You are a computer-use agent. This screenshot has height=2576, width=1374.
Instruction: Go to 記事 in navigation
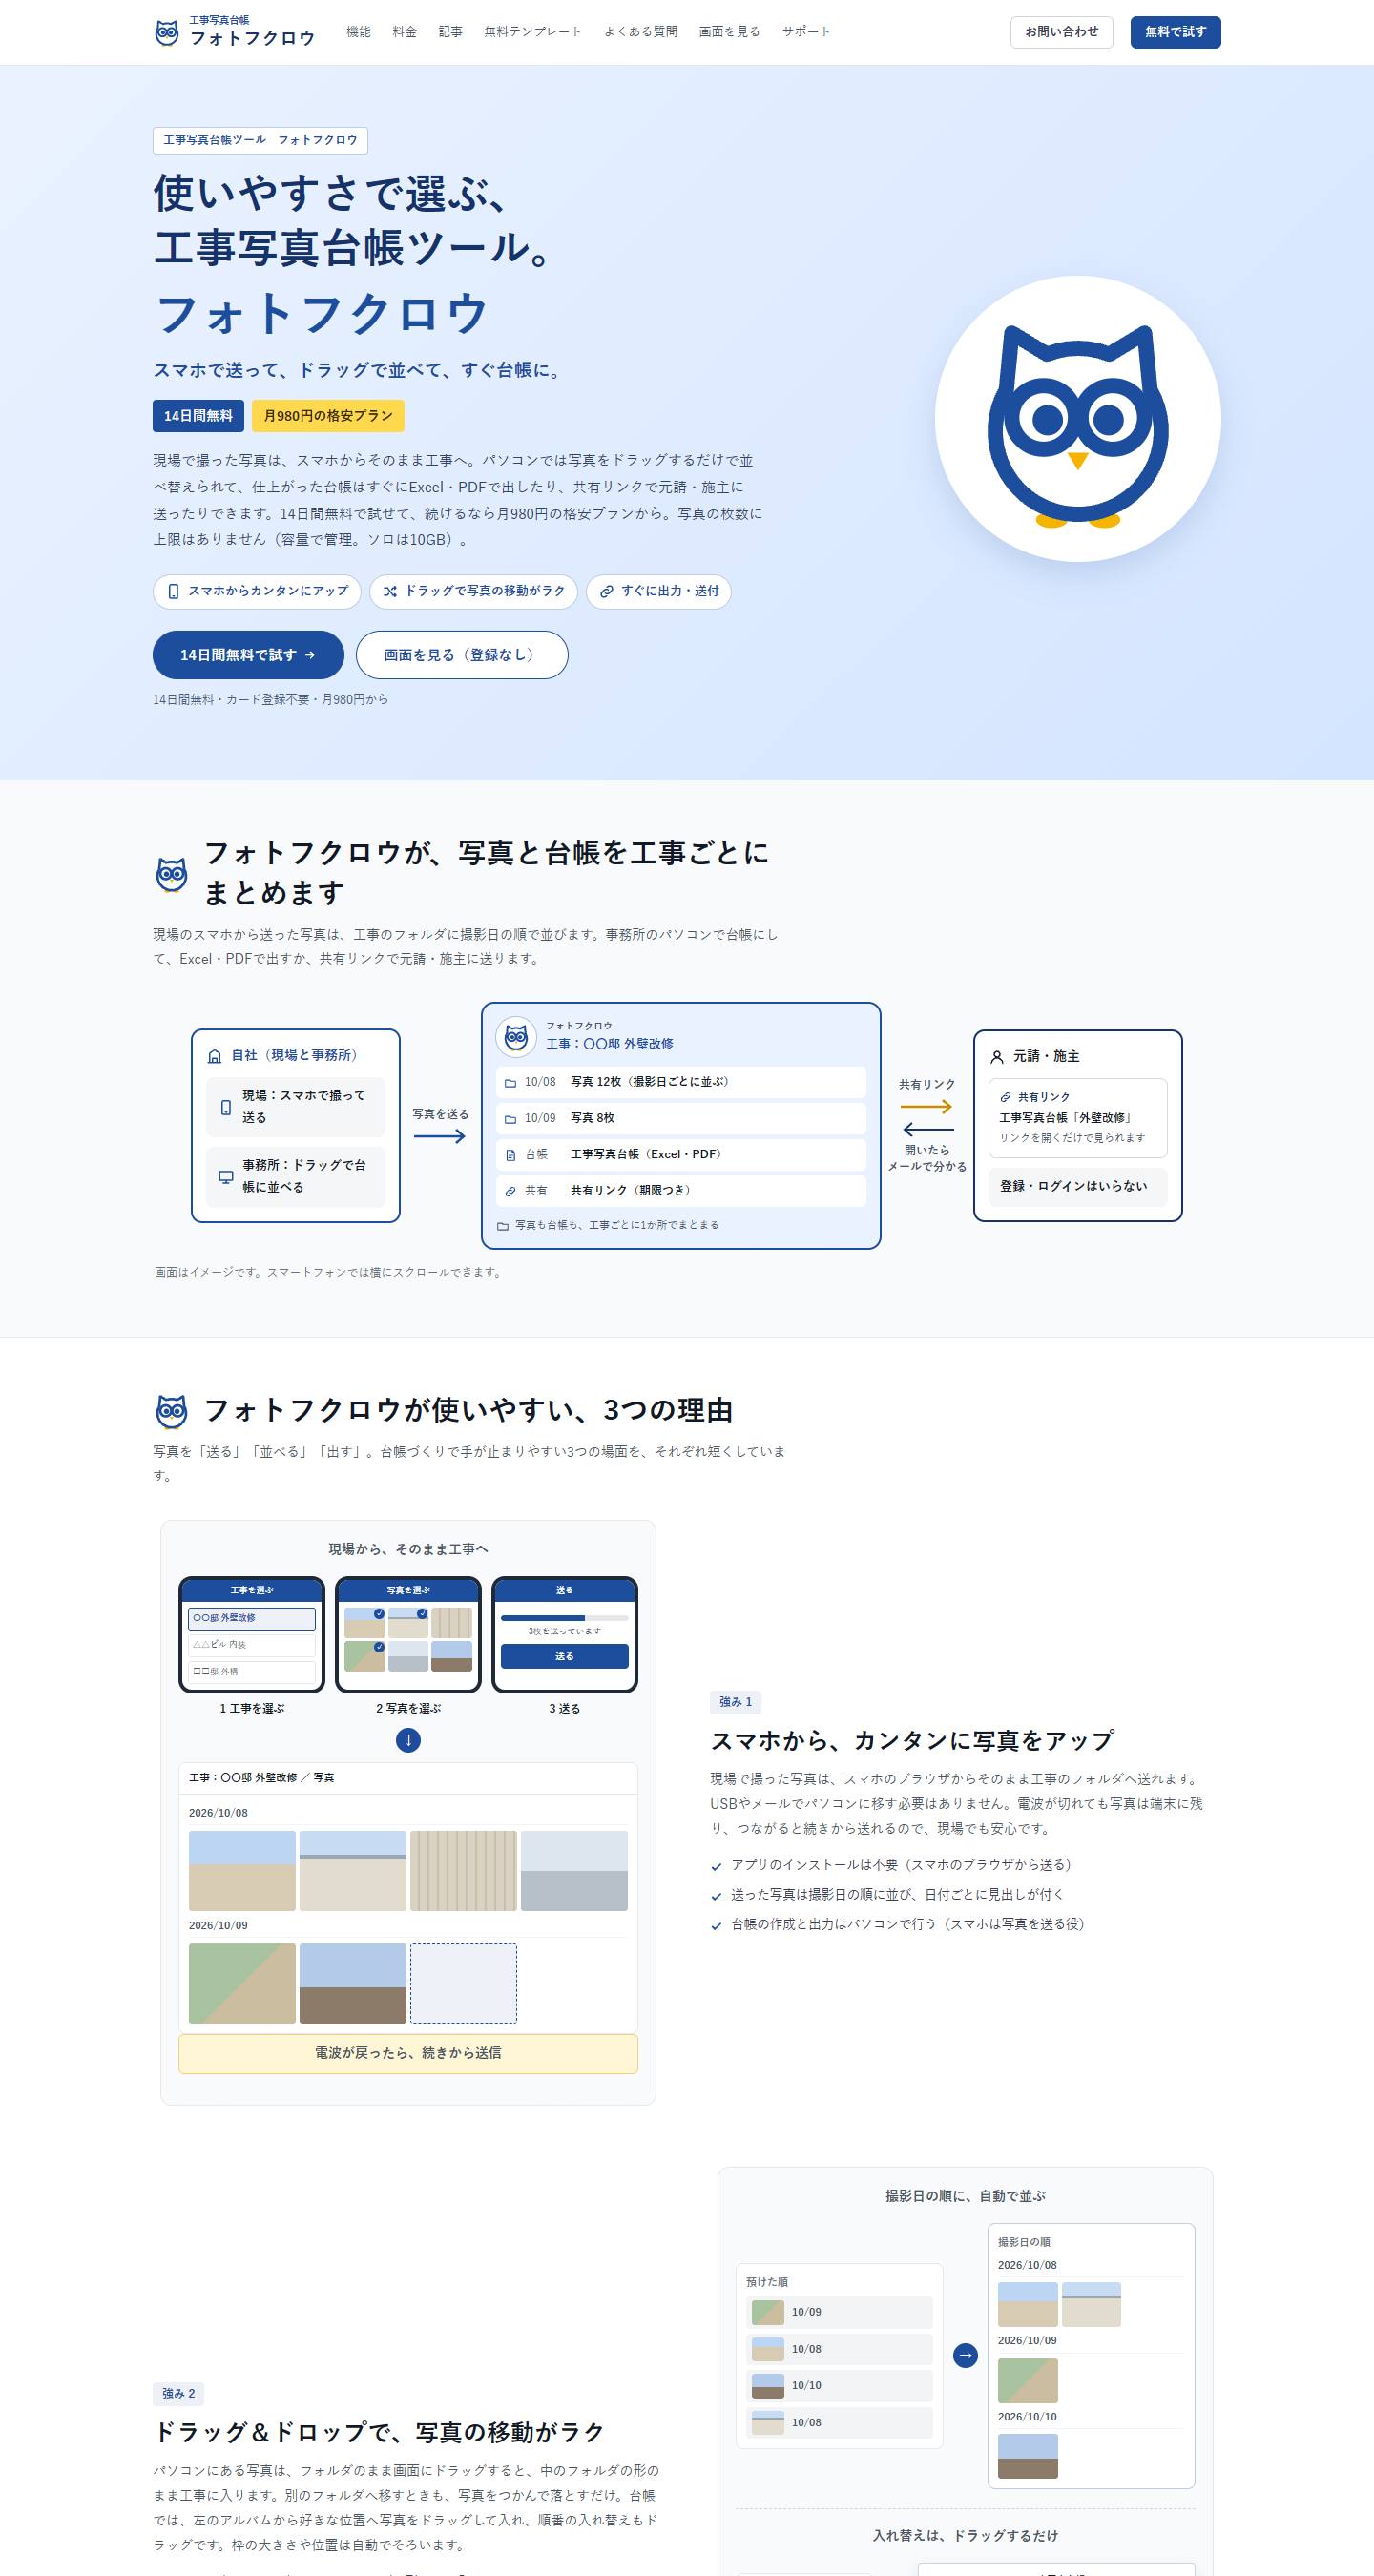coord(450,32)
